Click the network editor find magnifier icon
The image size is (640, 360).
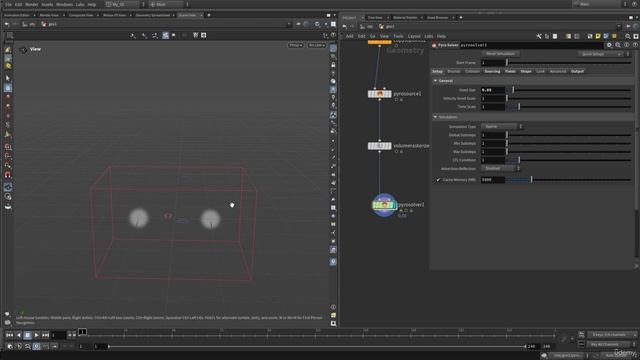628,36
